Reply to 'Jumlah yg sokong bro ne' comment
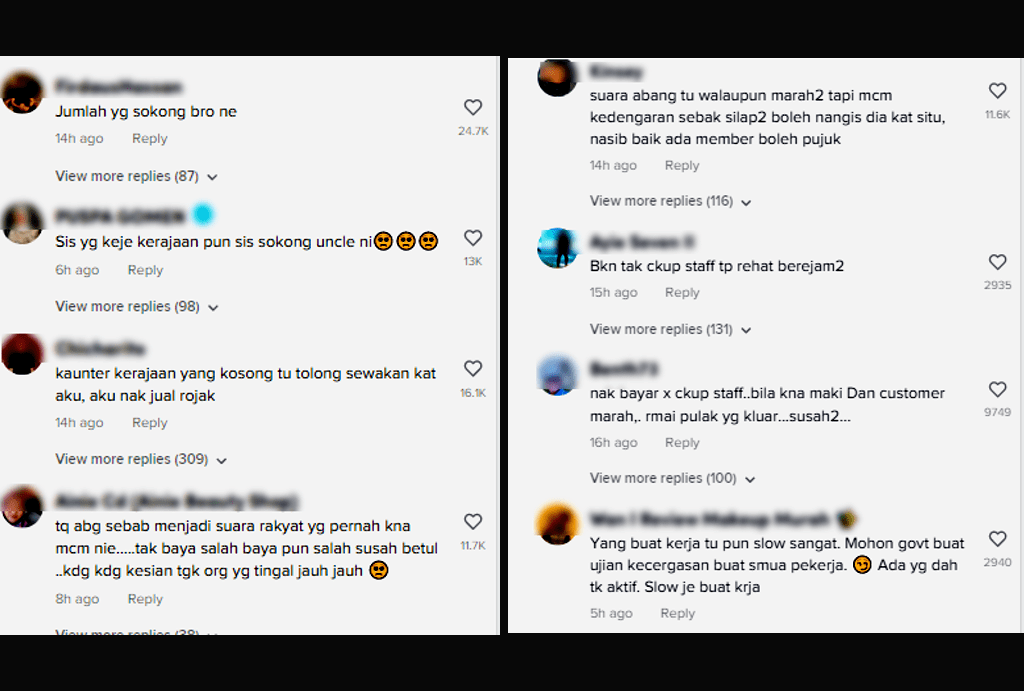Image resolution: width=1024 pixels, height=691 pixels. [x=150, y=138]
